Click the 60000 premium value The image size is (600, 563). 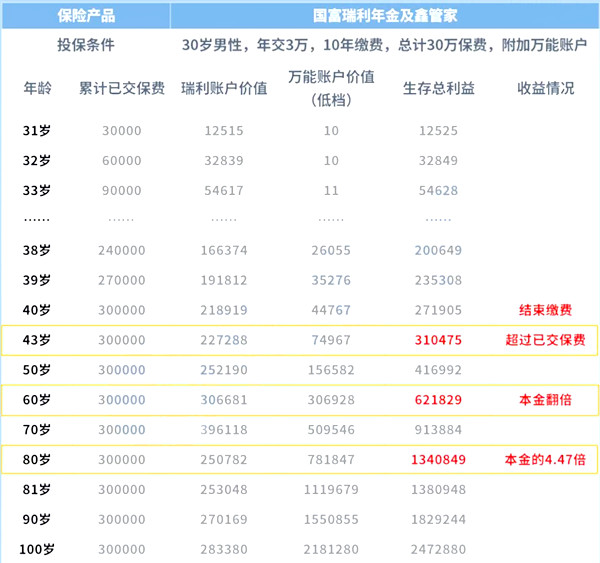click(122, 161)
